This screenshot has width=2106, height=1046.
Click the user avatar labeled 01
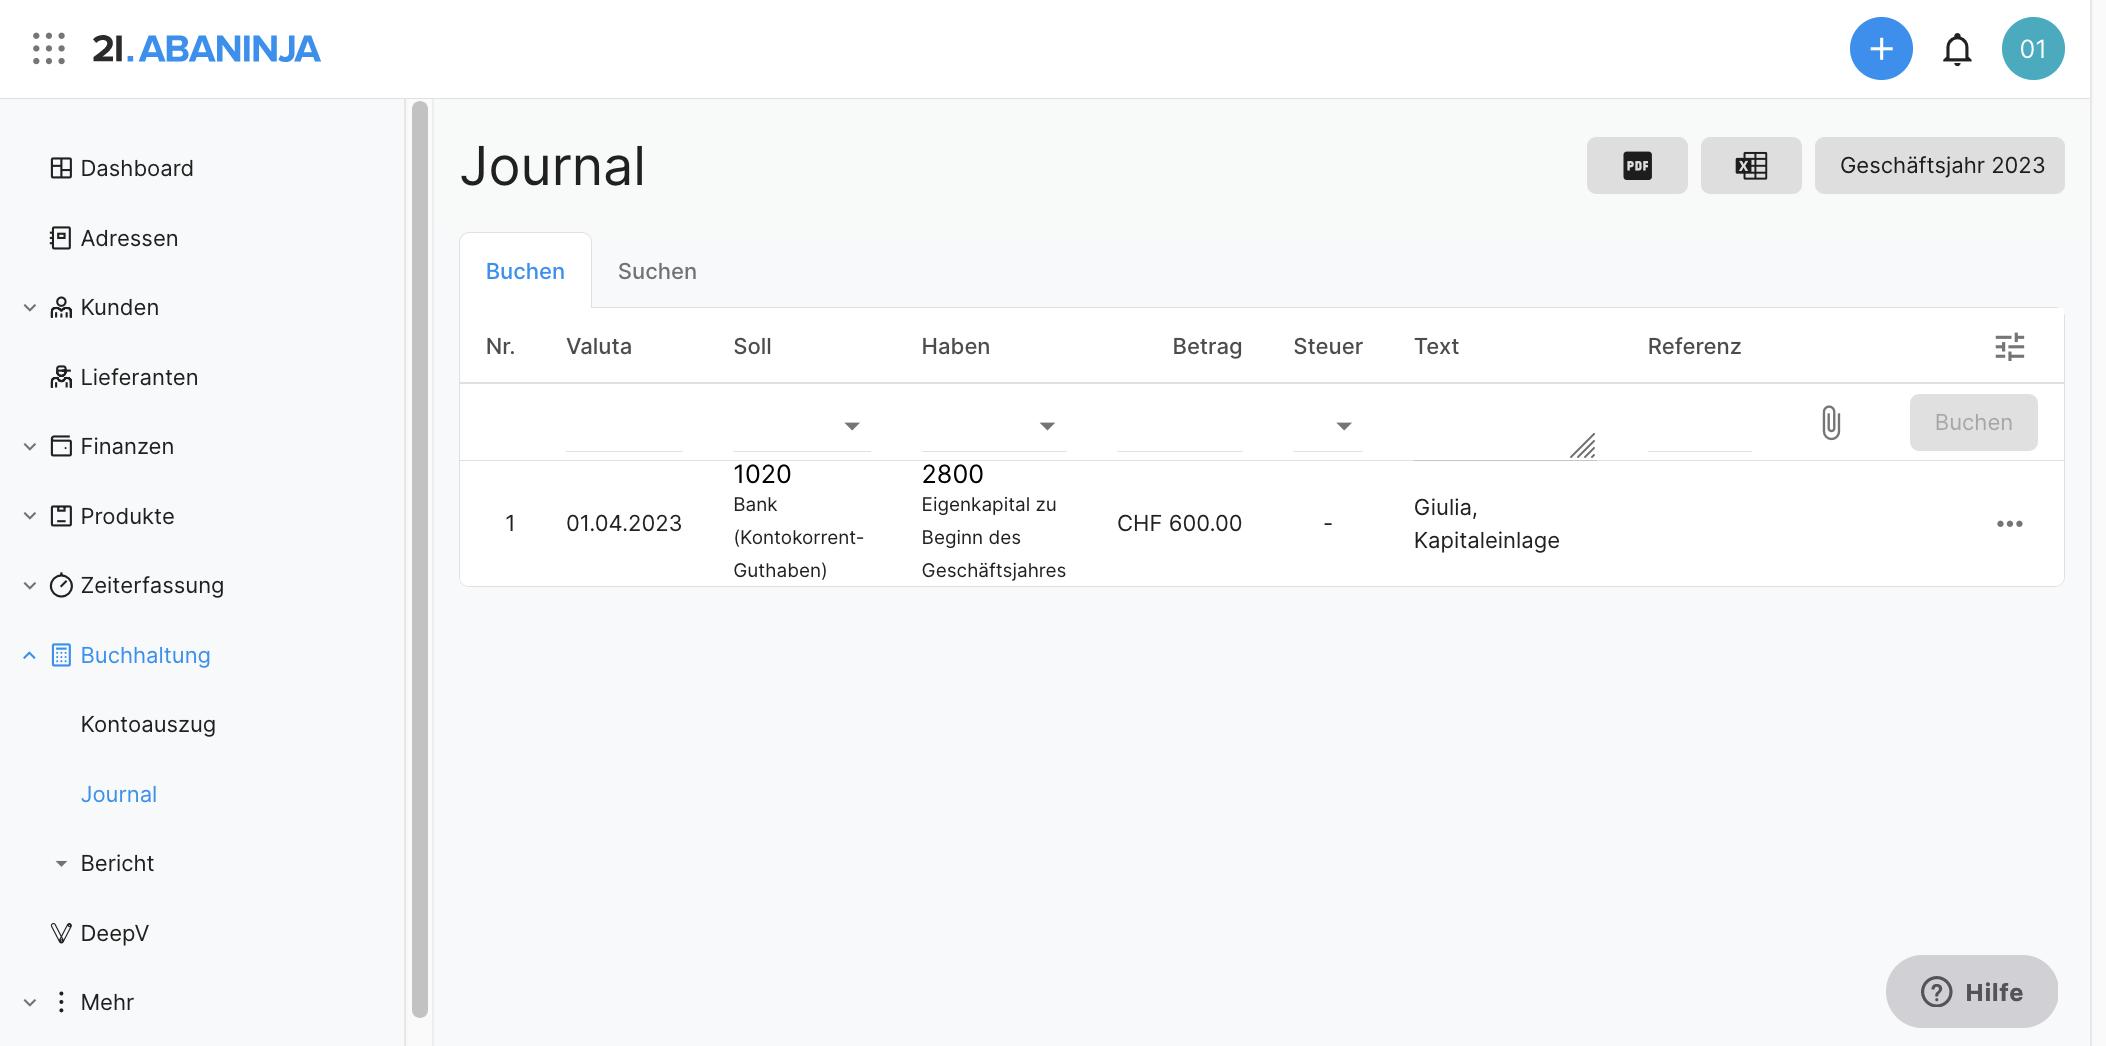point(2032,49)
